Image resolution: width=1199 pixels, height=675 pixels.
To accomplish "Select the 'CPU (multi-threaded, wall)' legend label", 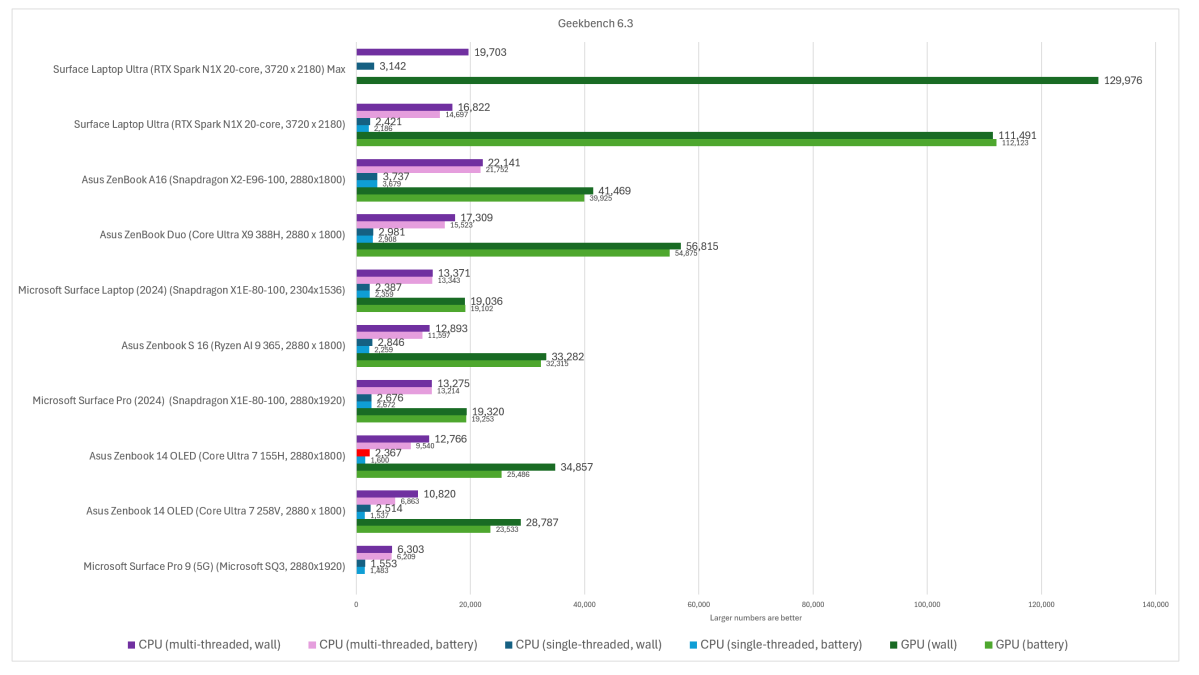I will pyautogui.click(x=210, y=644).
